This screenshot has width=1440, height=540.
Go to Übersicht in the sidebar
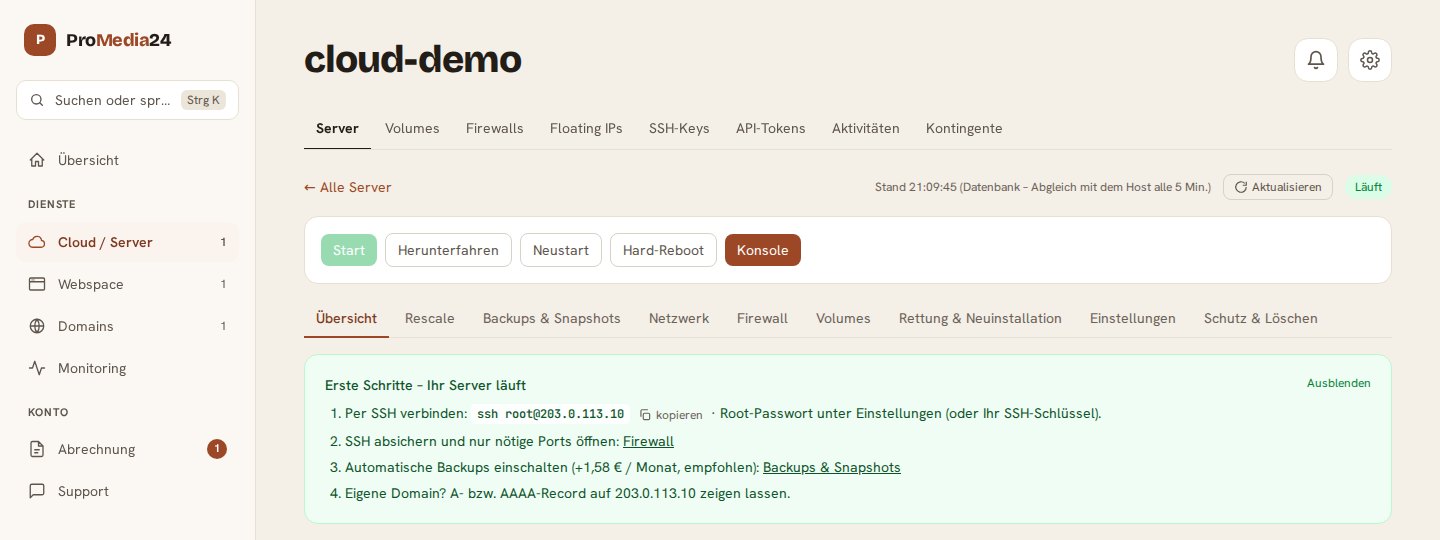127,160
